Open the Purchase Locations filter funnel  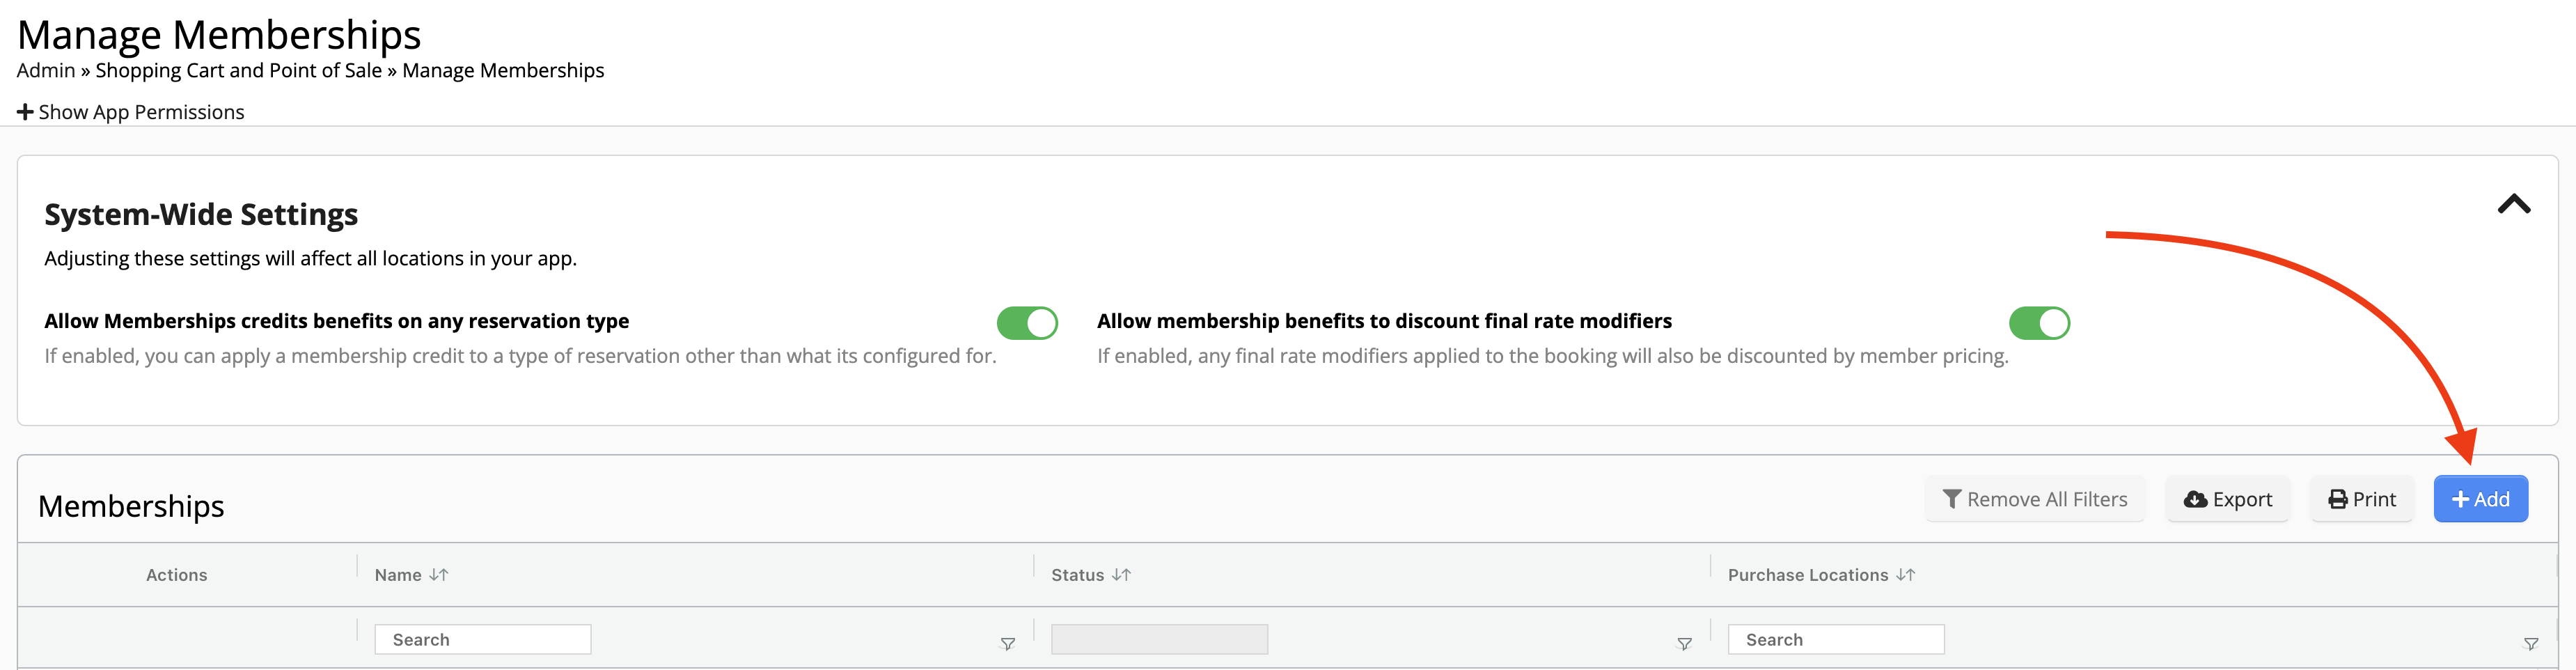tap(2530, 644)
